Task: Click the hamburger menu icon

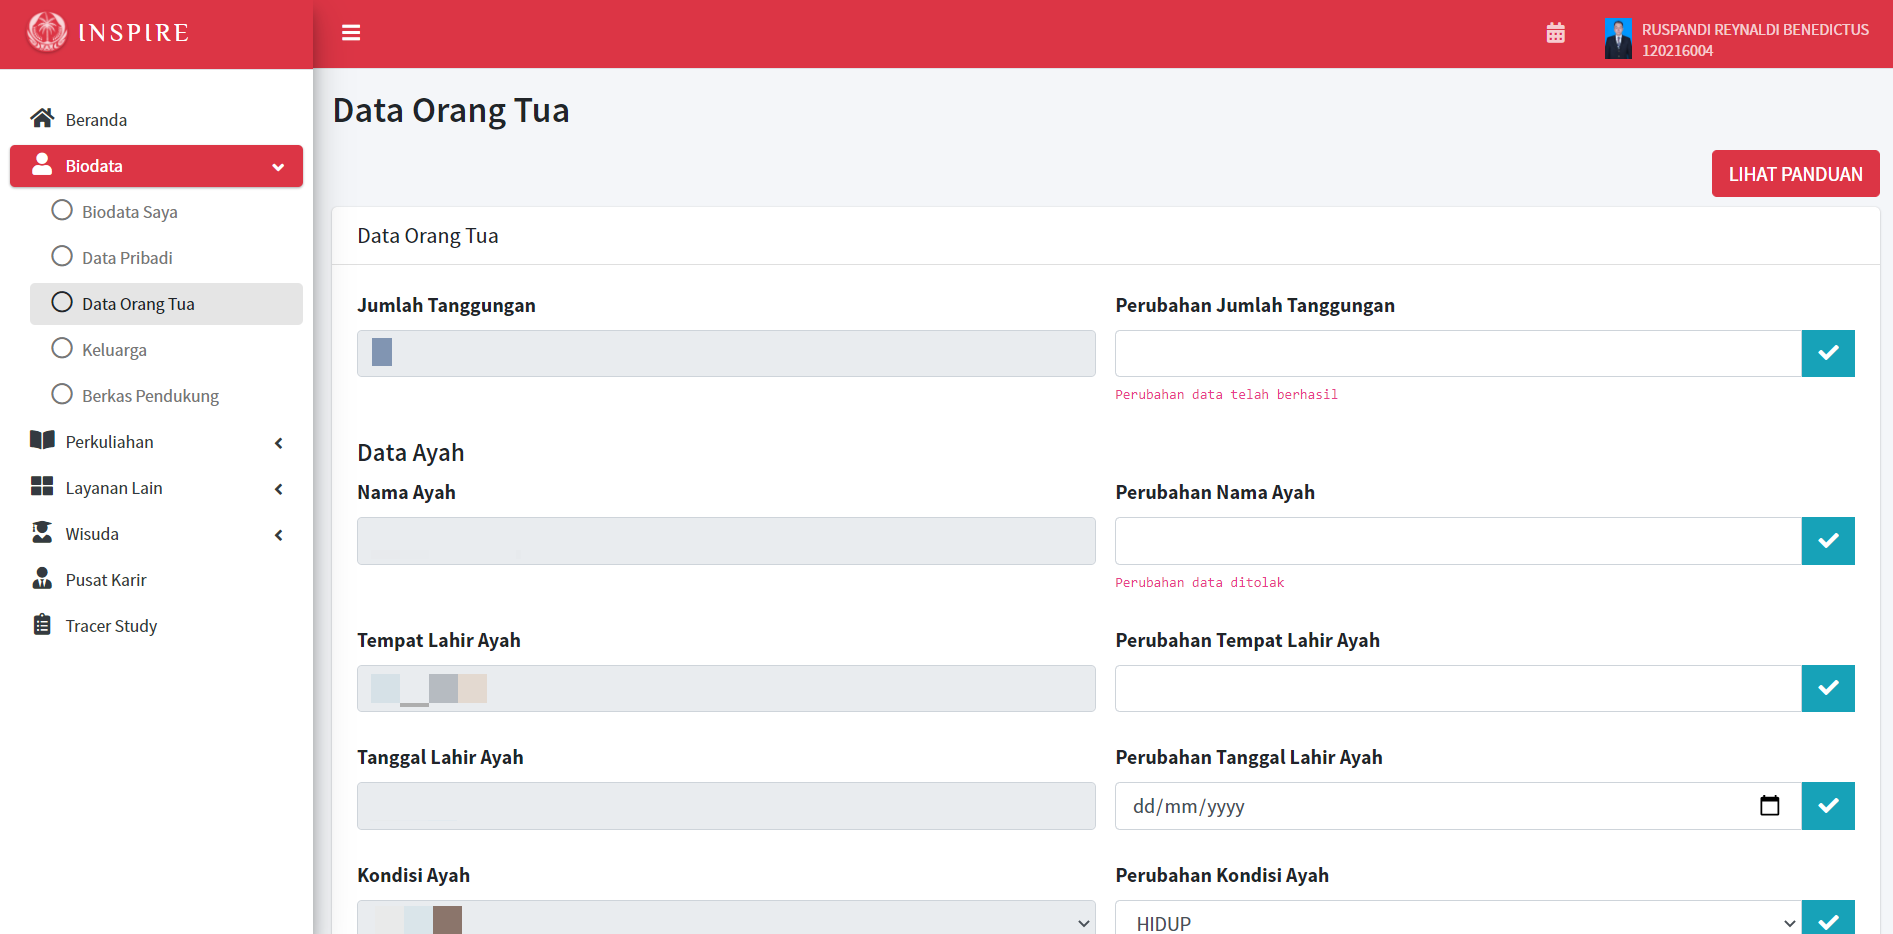Action: (351, 32)
